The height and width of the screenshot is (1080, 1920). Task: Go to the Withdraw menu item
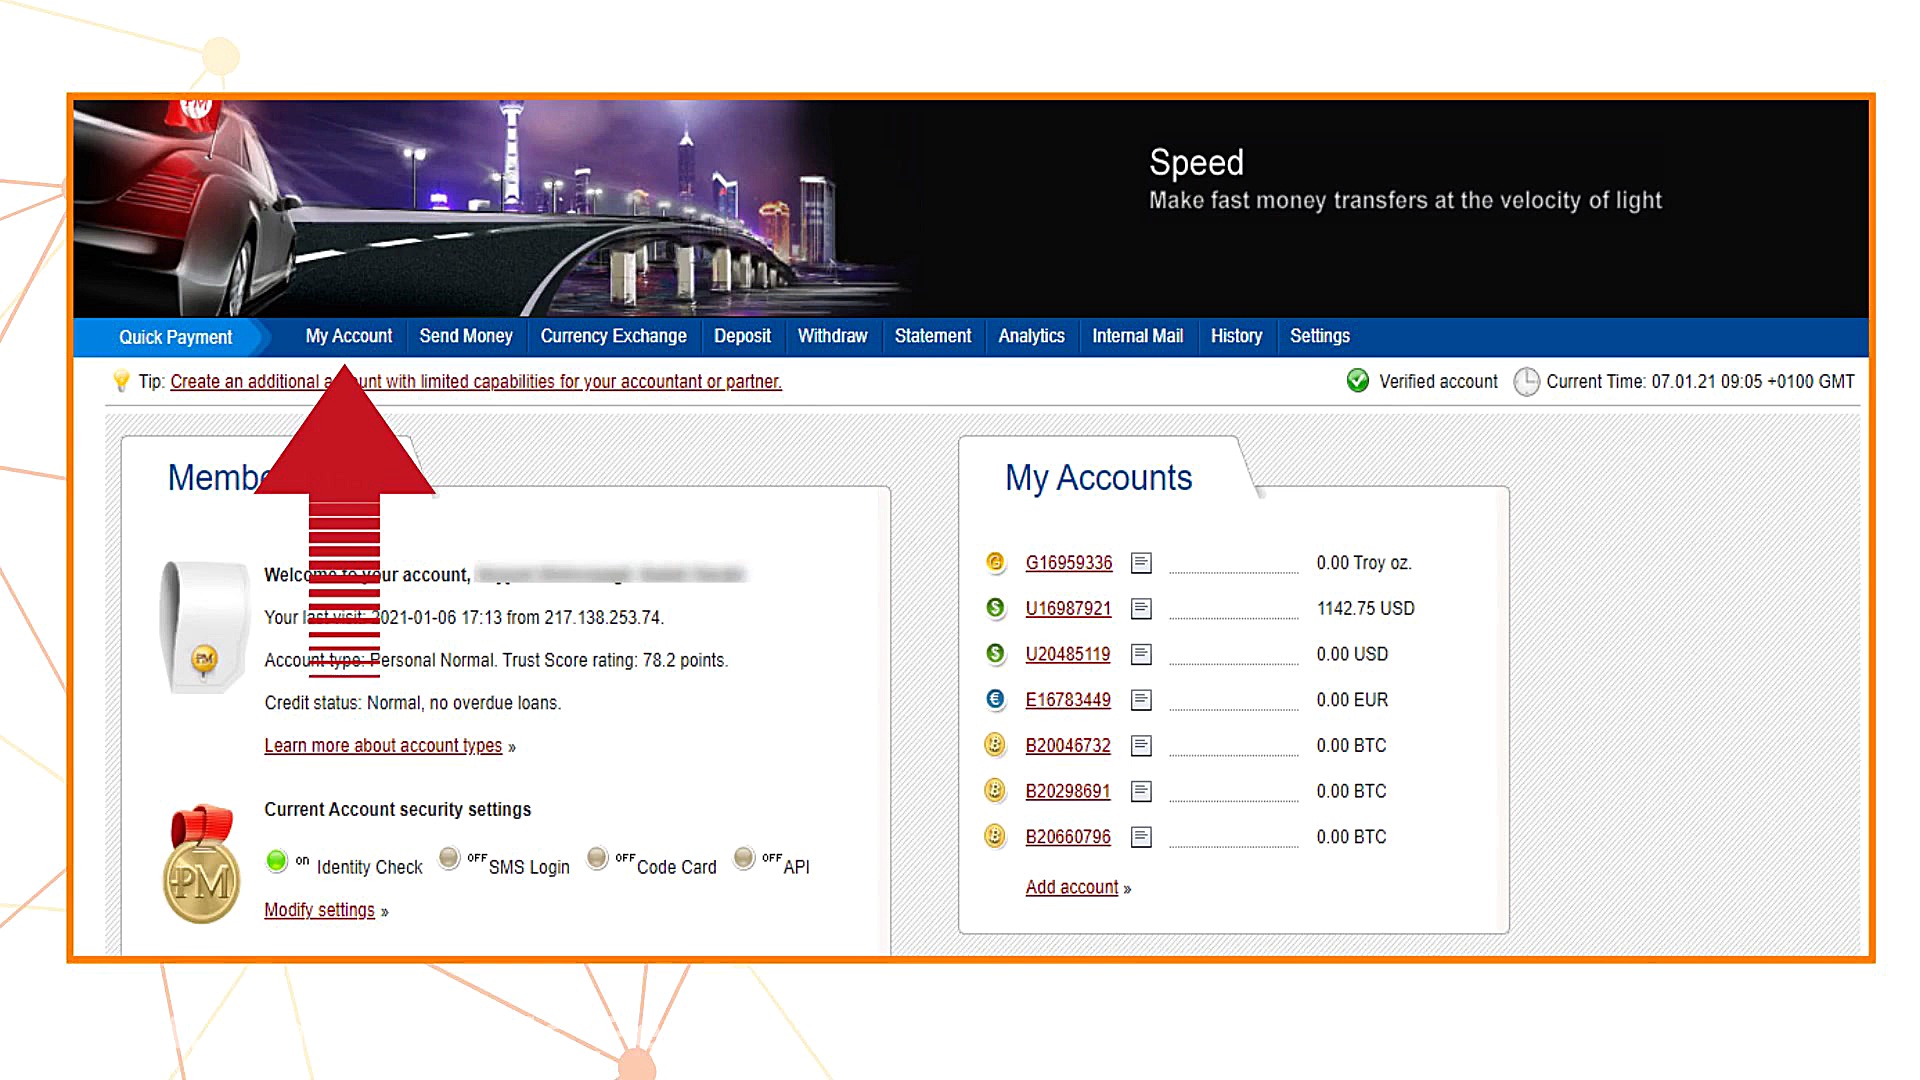[x=832, y=337]
